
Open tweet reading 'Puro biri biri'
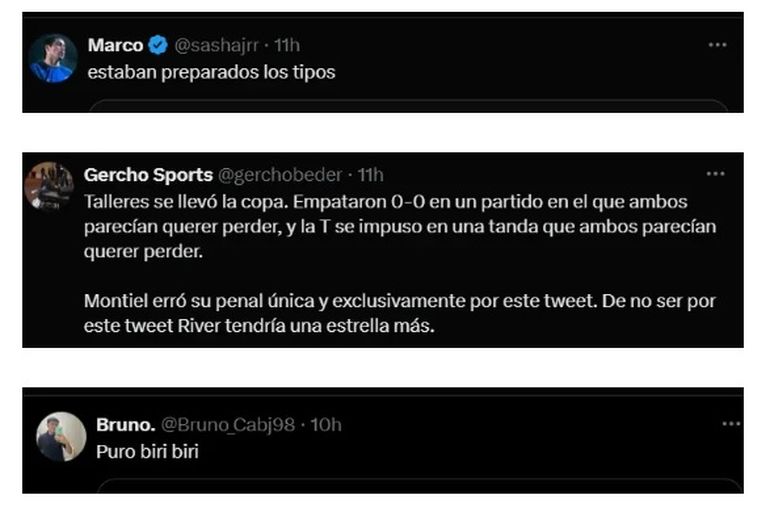[x=147, y=451]
